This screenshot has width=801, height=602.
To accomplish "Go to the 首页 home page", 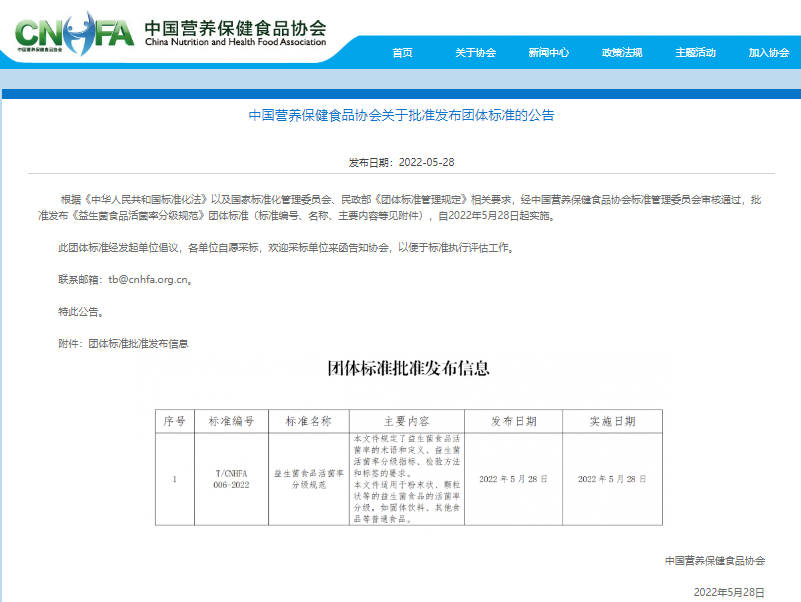I will (402, 53).
